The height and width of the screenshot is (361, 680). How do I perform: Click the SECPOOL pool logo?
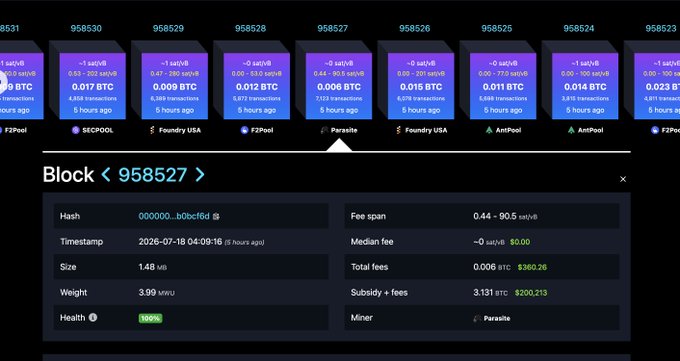[76, 130]
